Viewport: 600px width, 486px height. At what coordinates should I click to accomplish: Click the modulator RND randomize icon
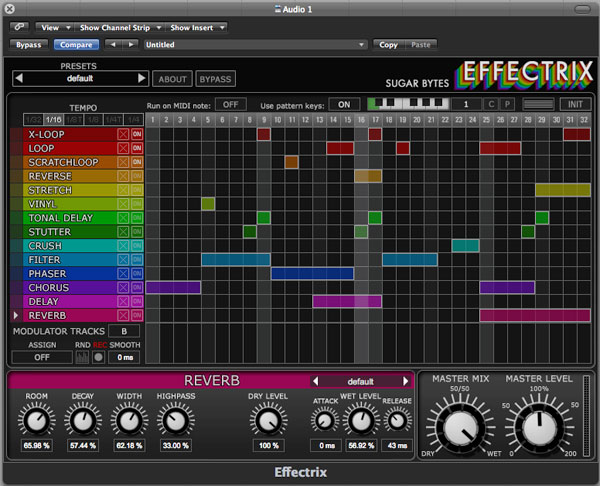pos(82,357)
